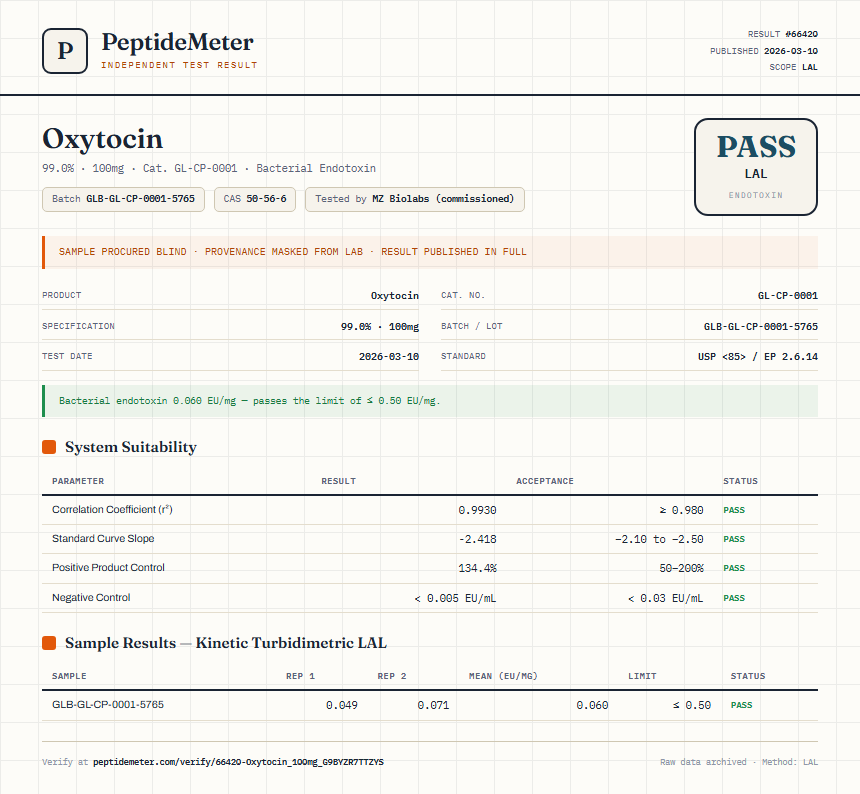Click the ACCEPTANCE column header
Image resolution: width=860 pixels, height=794 pixels.
[x=545, y=481]
